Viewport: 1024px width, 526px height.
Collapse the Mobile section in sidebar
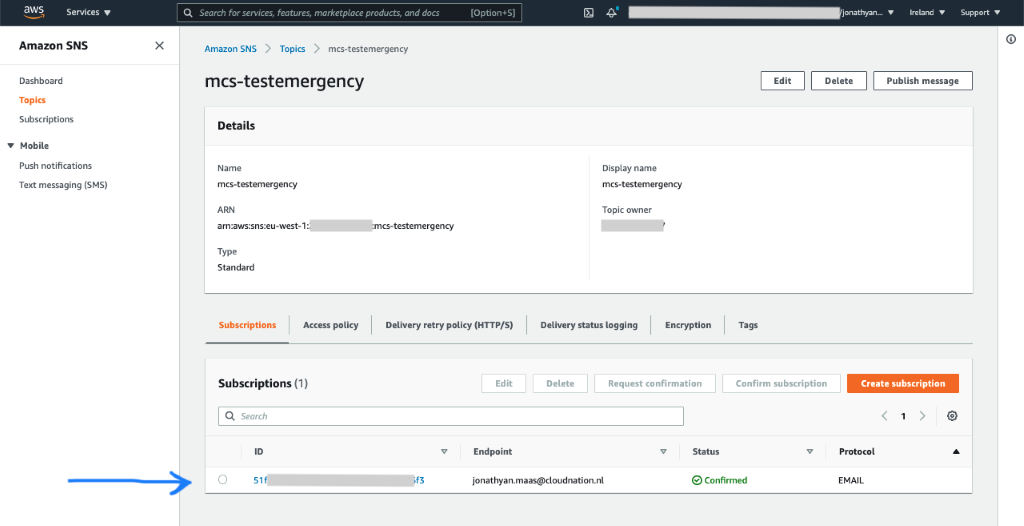point(11,146)
